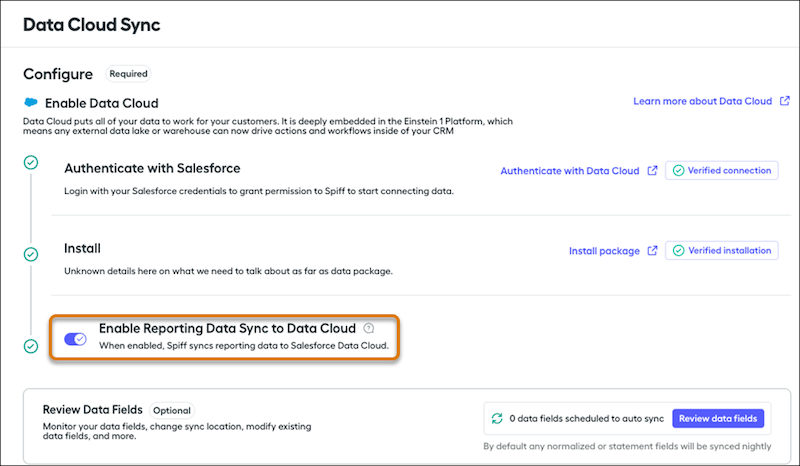Click the 'Monitor your data fields' description text
800x466 pixels.
(177, 431)
